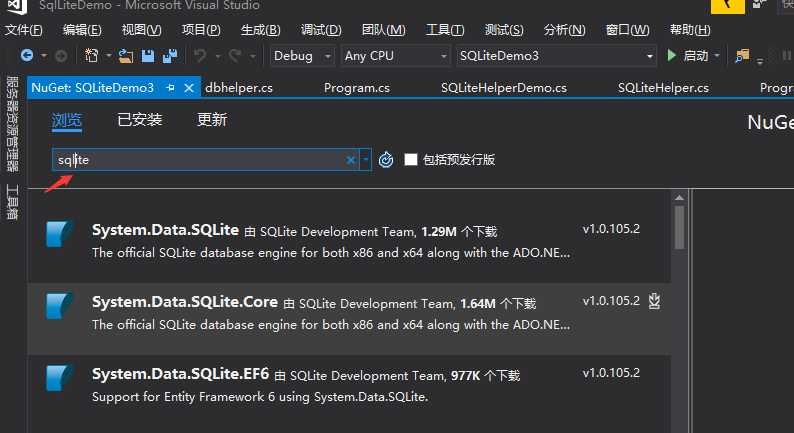The image size is (794, 433).
Task: Click the Save floppy disk icon
Action: tap(148, 56)
